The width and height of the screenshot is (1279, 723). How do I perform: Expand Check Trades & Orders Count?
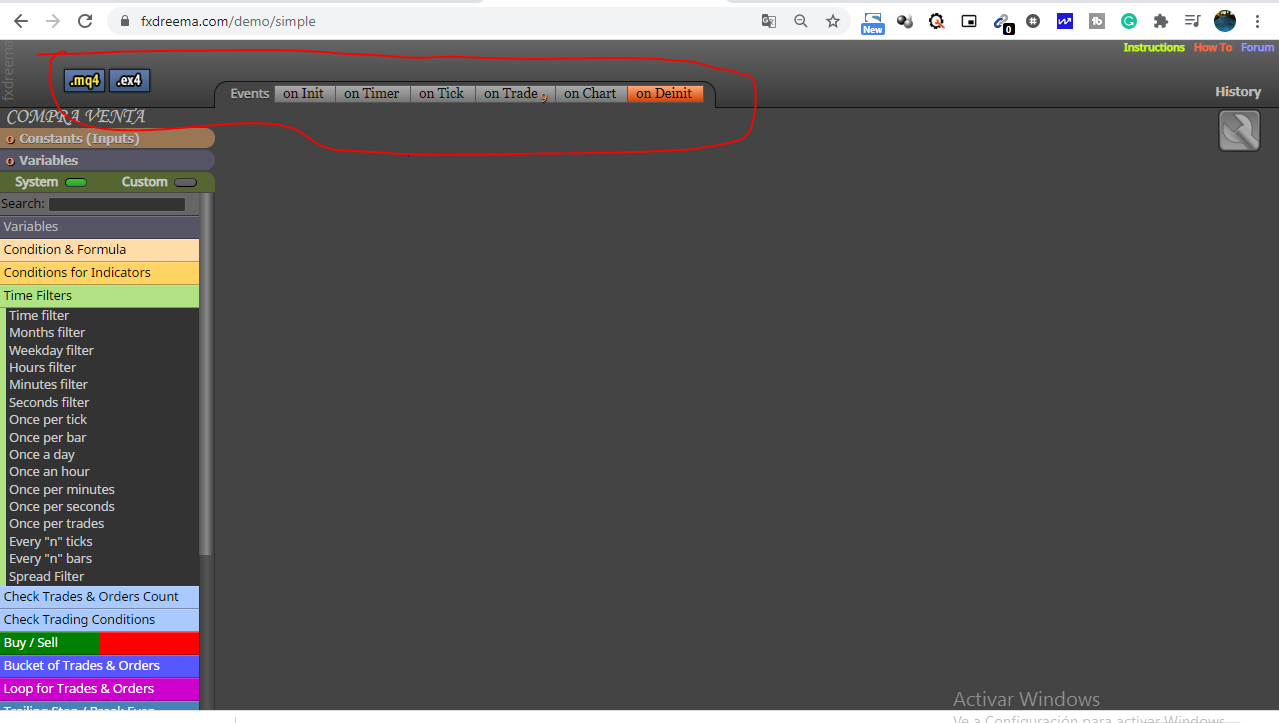(99, 596)
